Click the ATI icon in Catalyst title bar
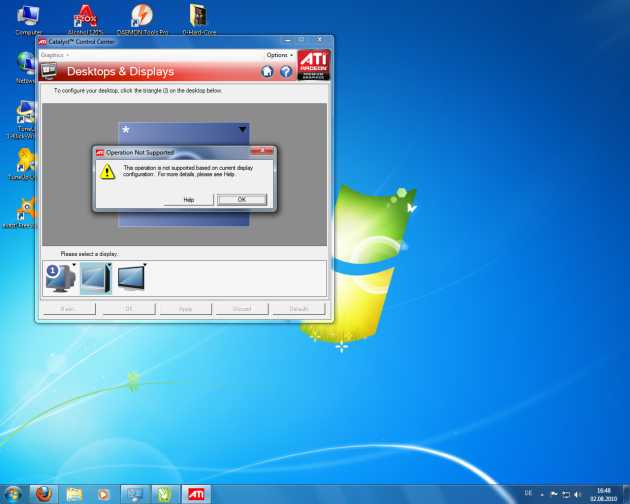This screenshot has width=630, height=504. pyautogui.click(x=43, y=42)
